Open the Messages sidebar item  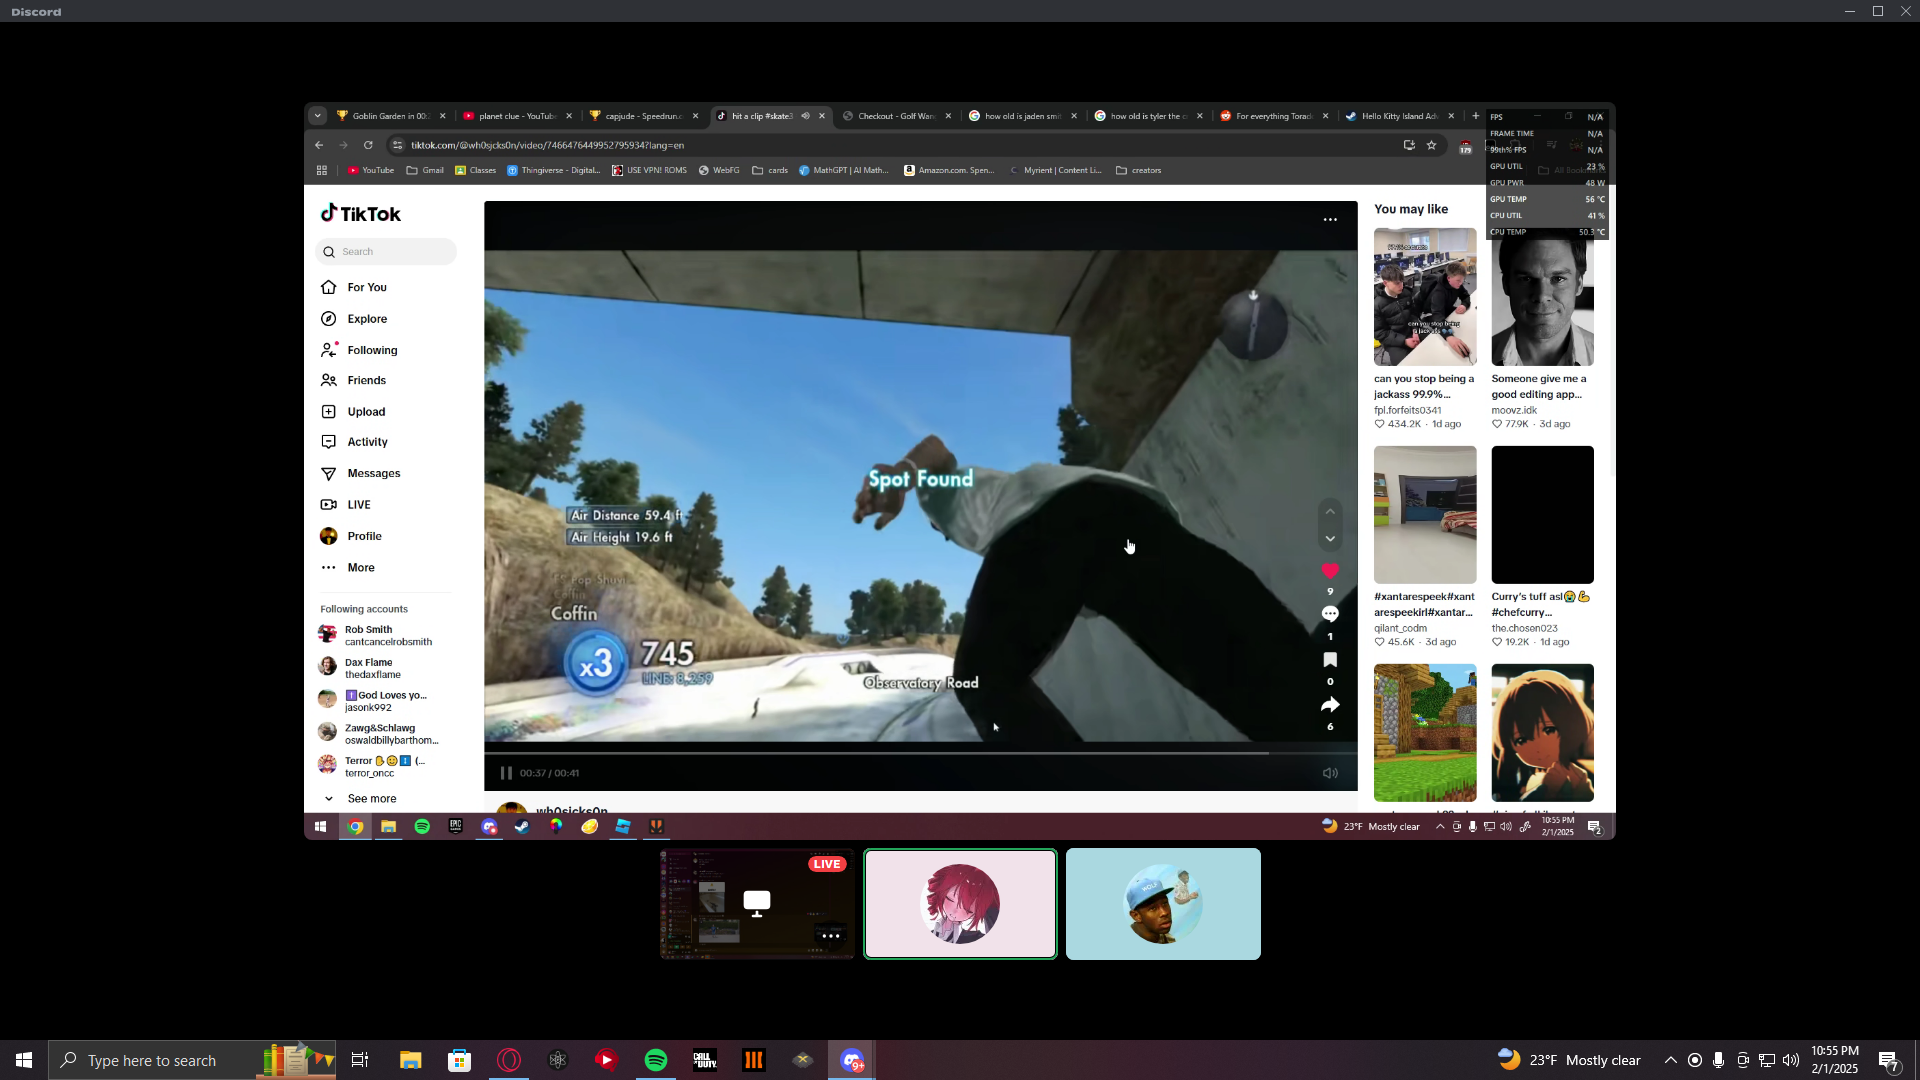[x=373, y=474]
